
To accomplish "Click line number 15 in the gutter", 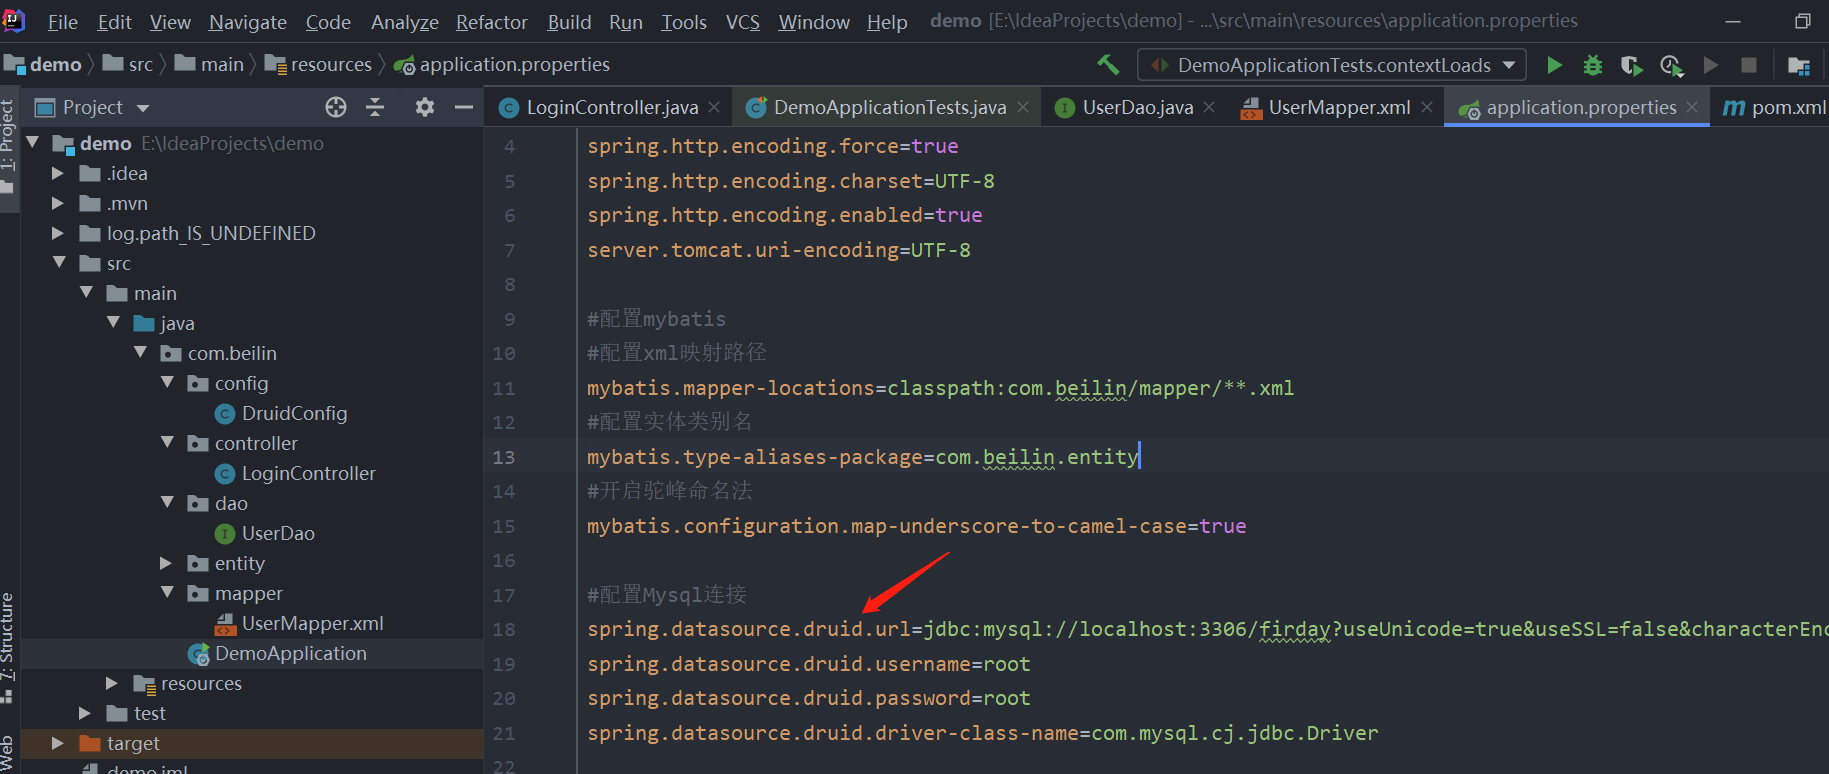I will (504, 526).
